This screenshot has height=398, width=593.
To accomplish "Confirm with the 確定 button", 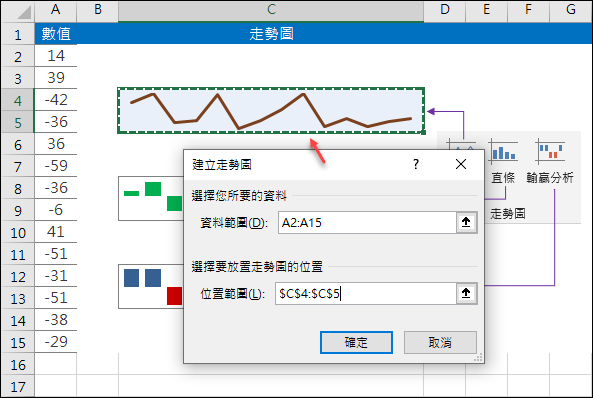I will [356, 342].
